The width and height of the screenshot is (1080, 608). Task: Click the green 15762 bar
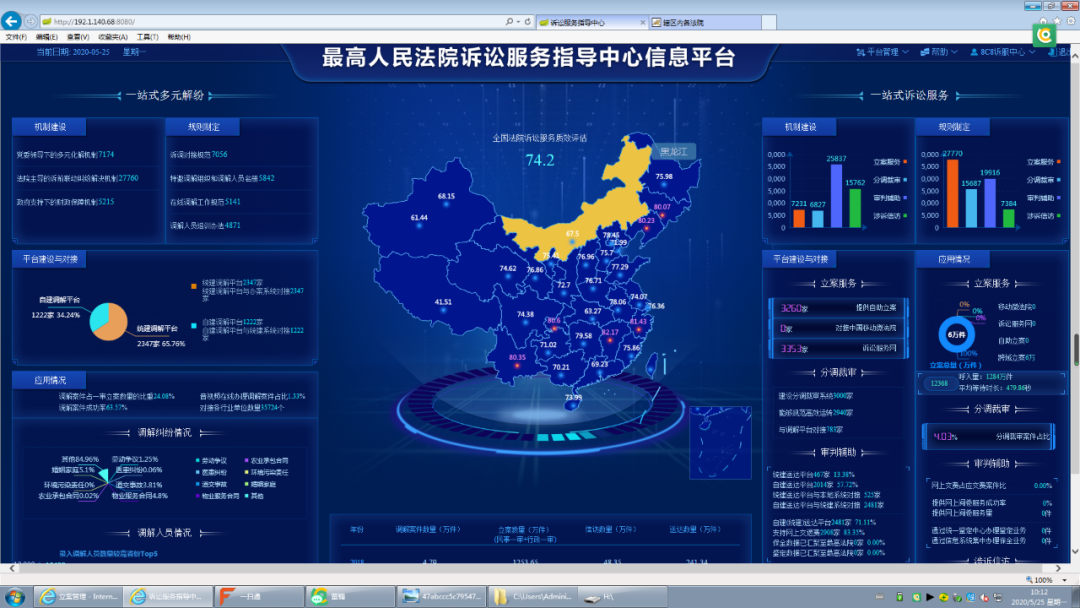(855, 207)
